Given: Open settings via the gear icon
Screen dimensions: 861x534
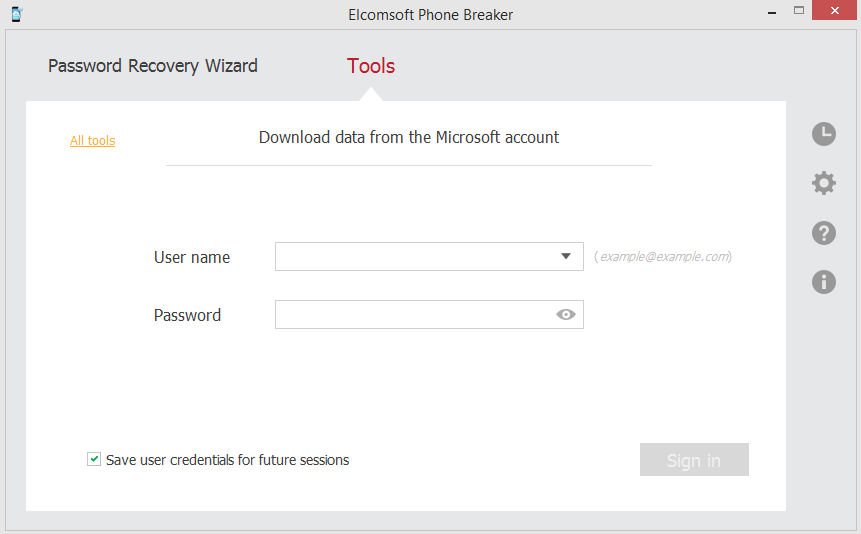Looking at the screenshot, I should [x=824, y=183].
